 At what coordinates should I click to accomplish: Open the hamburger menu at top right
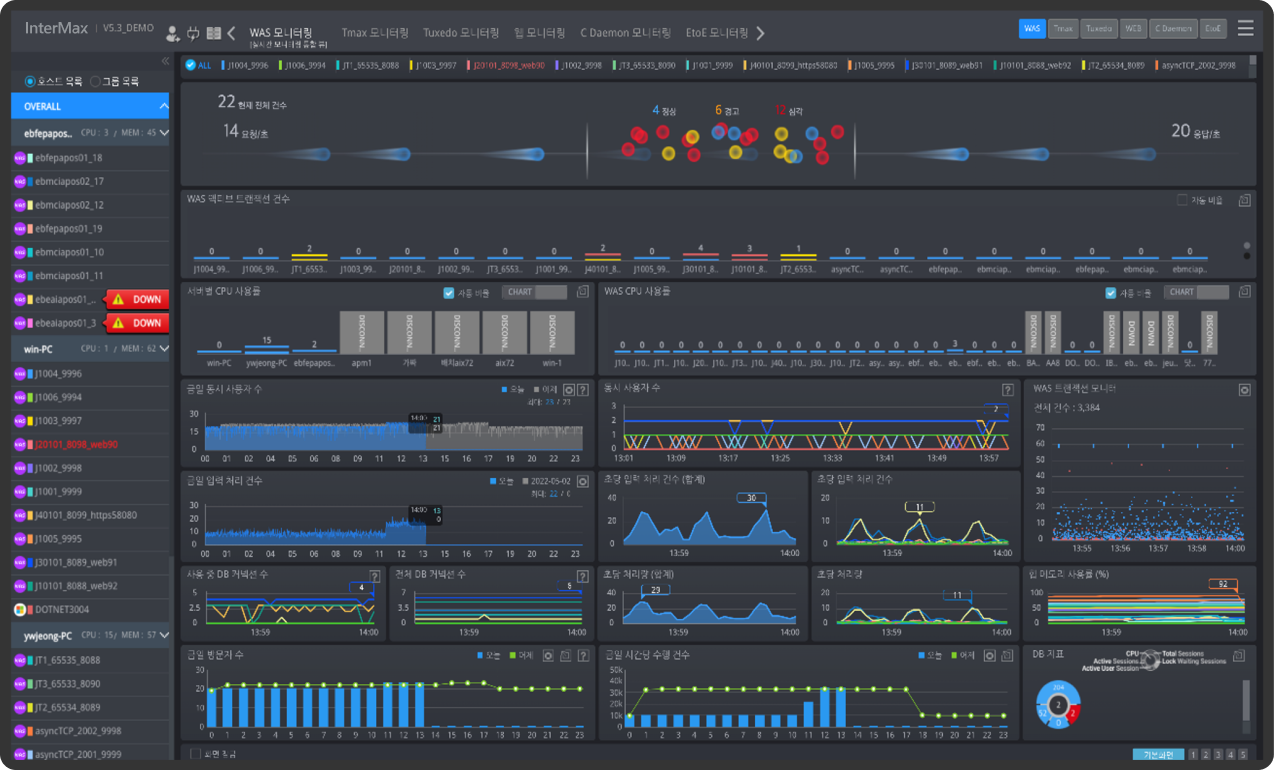1245,29
